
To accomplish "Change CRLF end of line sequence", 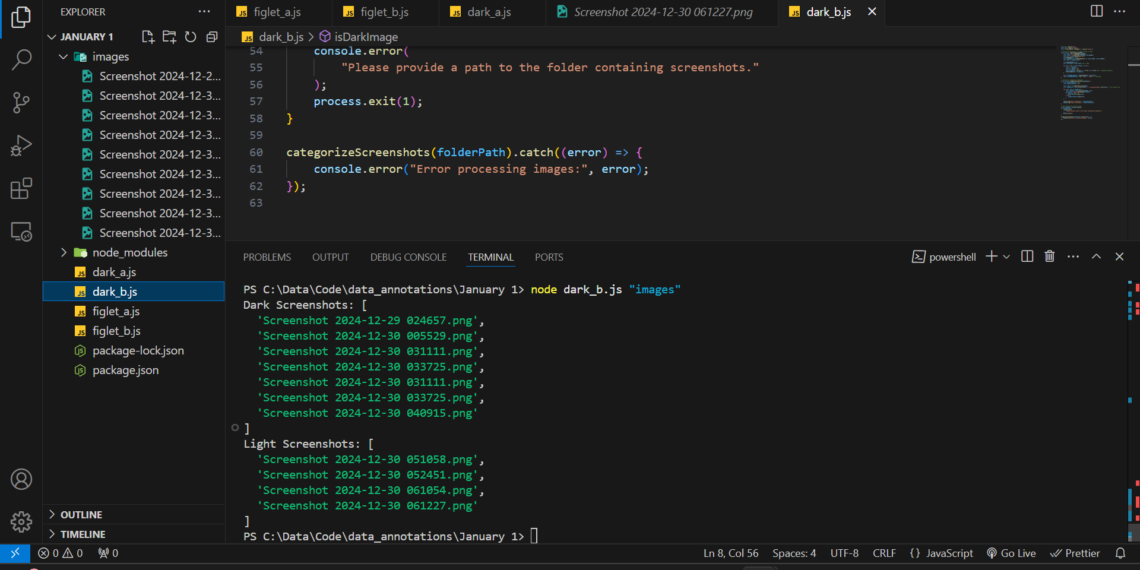I will click(884, 553).
